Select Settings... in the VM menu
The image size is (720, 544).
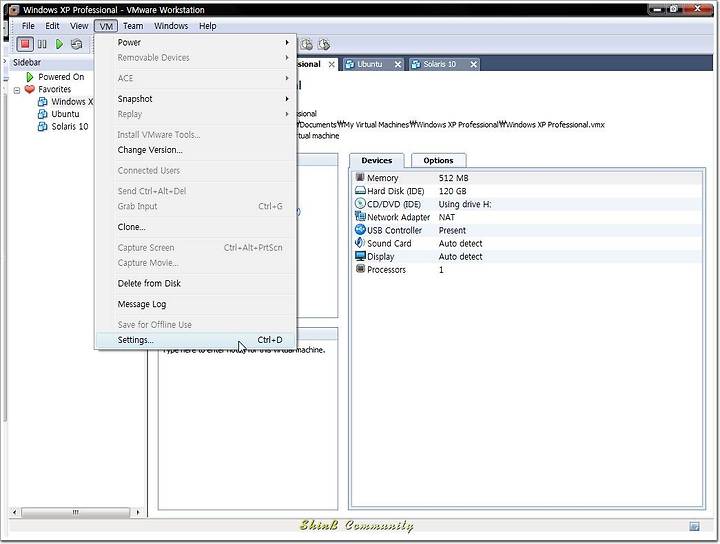pyautogui.click(x=196, y=340)
